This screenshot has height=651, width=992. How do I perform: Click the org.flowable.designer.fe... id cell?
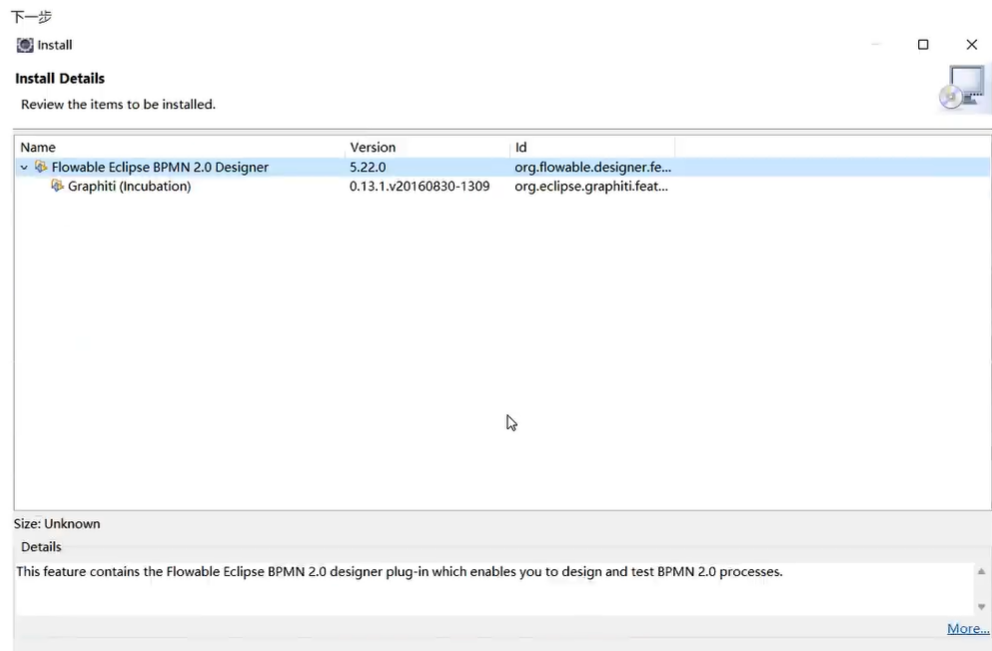point(593,167)
